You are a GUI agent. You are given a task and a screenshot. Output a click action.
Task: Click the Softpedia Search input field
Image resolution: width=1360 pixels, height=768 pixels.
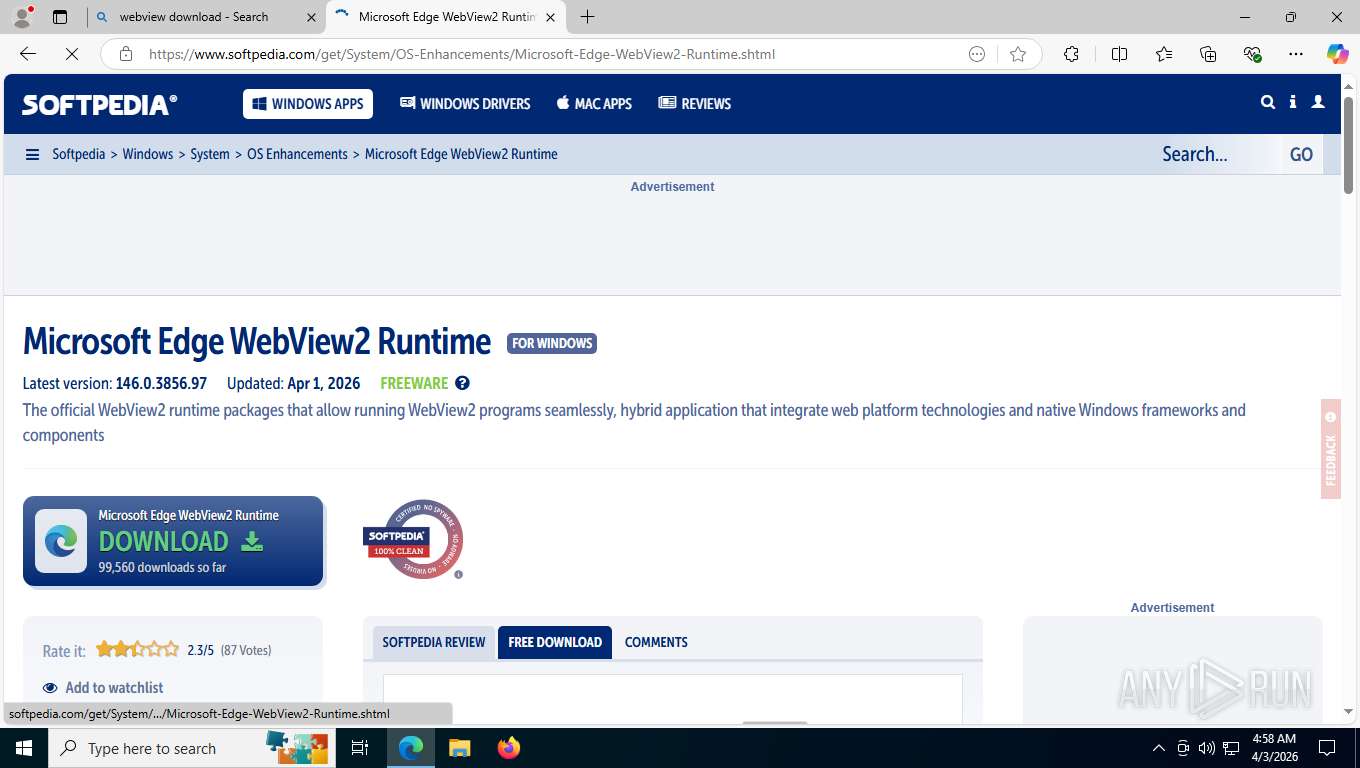1215,154
